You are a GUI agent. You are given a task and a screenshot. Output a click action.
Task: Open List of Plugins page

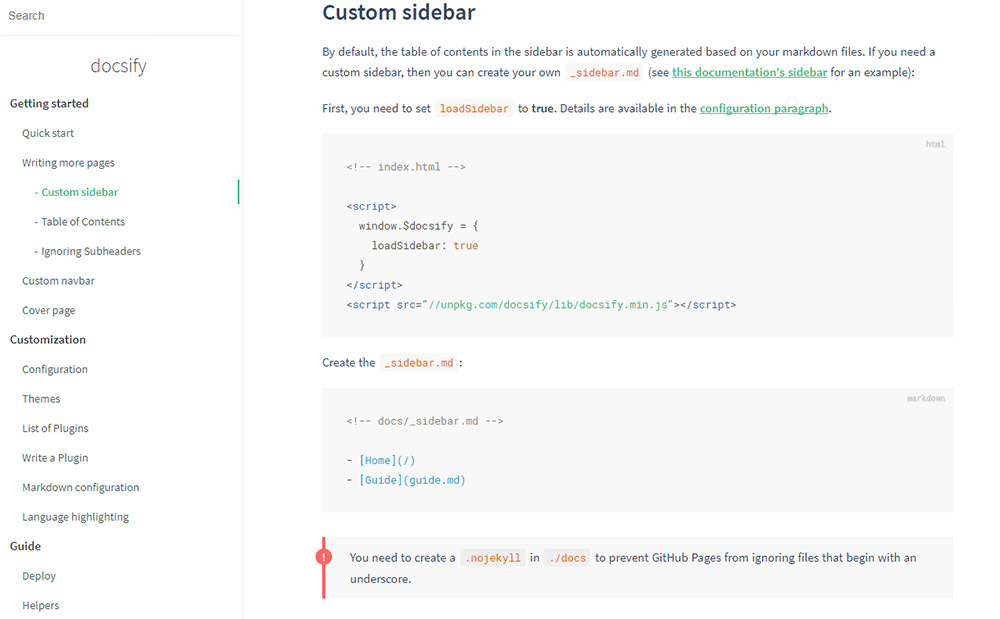point(55,428)
